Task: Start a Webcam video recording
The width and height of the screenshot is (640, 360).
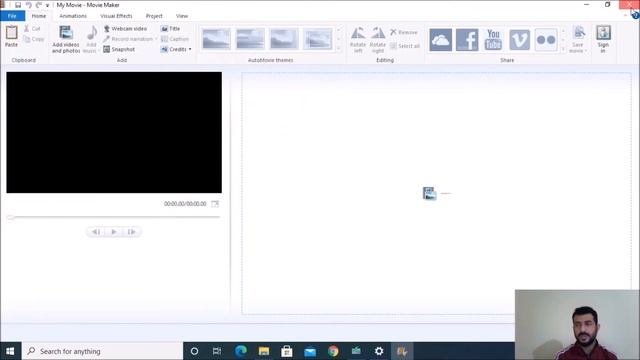Action: point(125,29)
